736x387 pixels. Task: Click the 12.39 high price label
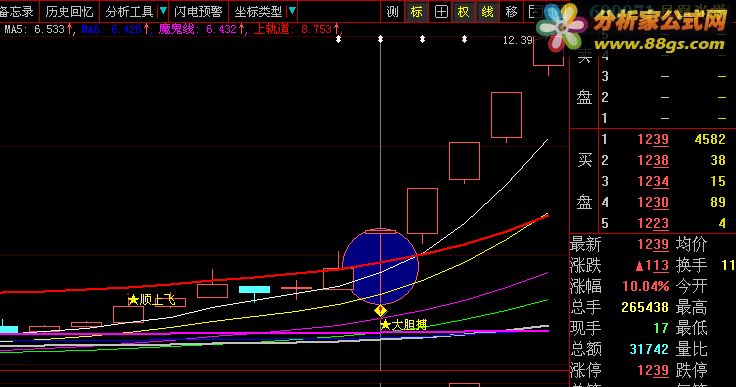click(517, 40)
